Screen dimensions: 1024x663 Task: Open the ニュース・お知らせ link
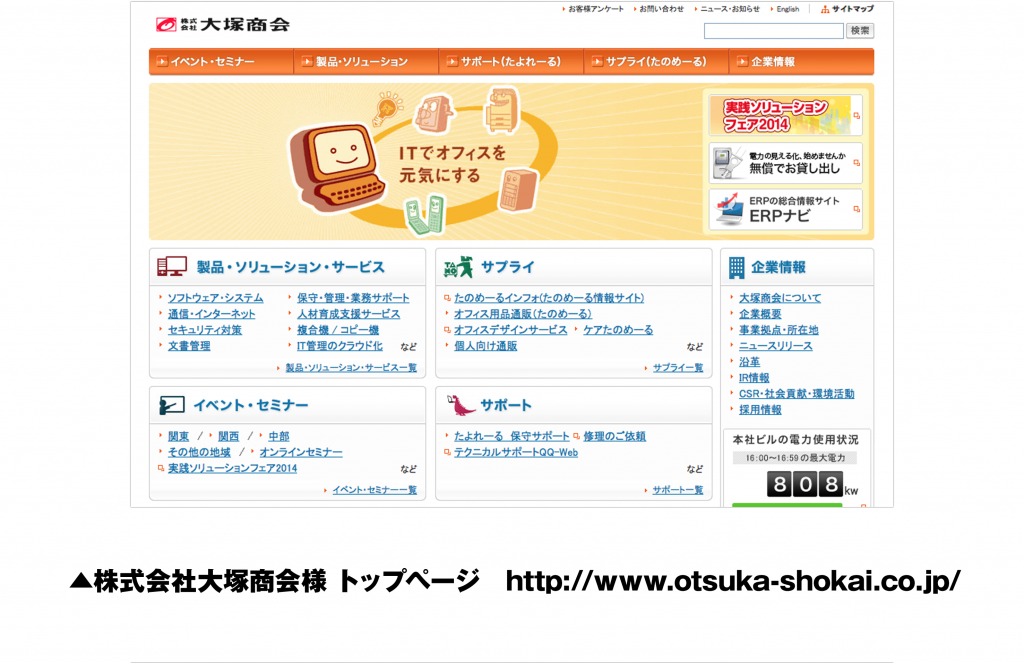coord(728,9)
